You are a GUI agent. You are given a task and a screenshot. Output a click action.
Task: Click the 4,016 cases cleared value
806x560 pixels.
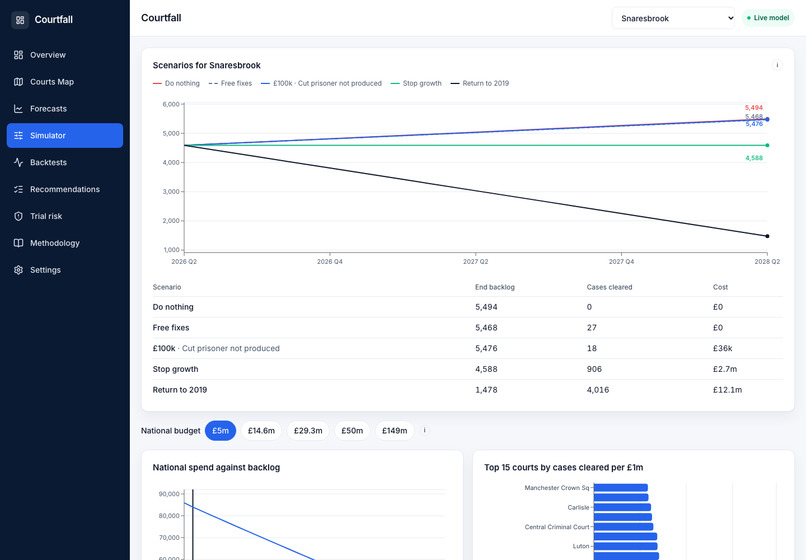[598, 390]
